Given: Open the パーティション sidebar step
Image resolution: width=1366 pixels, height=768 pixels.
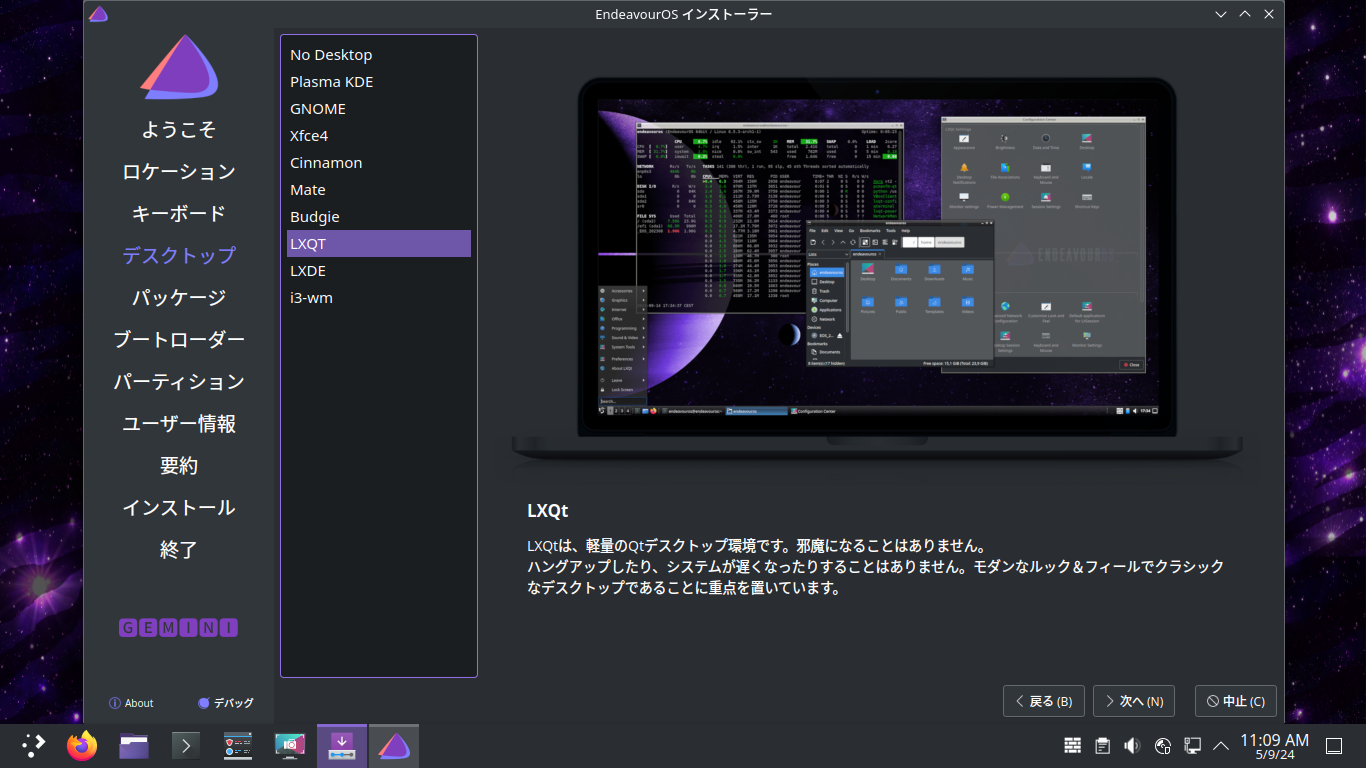Looking at the screenshot, I should [179, 382].
